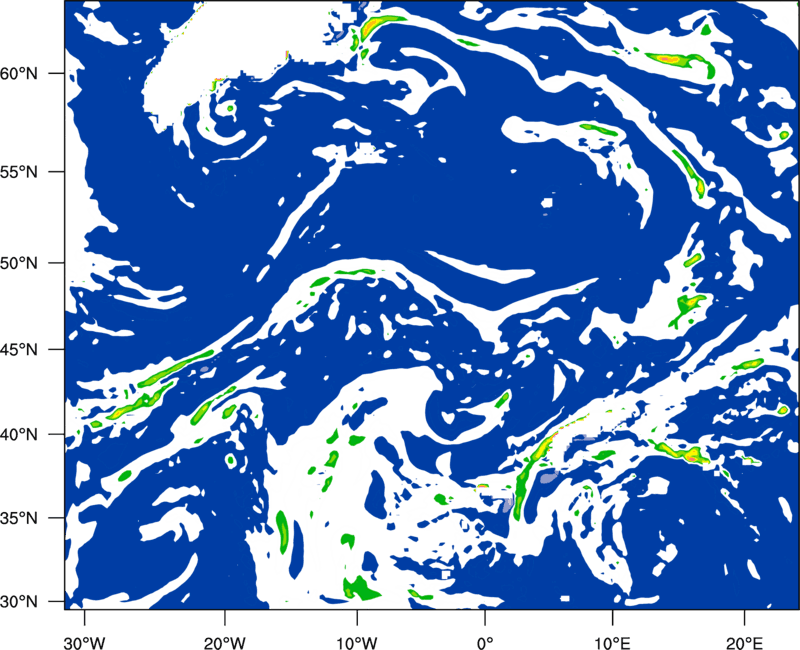Click the 10°W longitude label

[356, 643]
